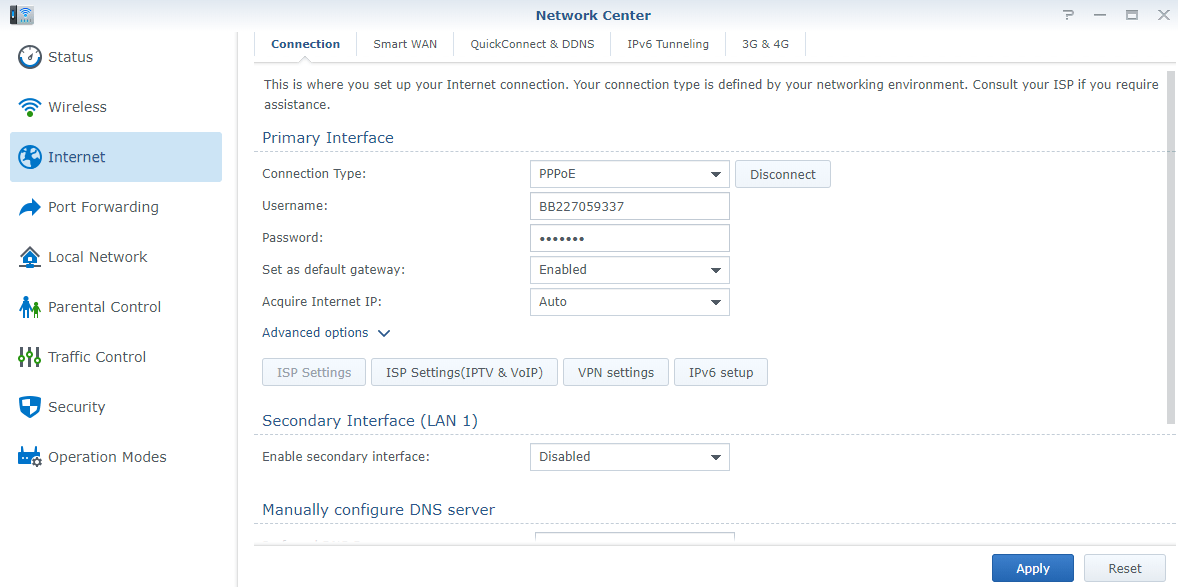
Task: Click the Traffic Control sliders icon
Action: (x=31, y=357)
